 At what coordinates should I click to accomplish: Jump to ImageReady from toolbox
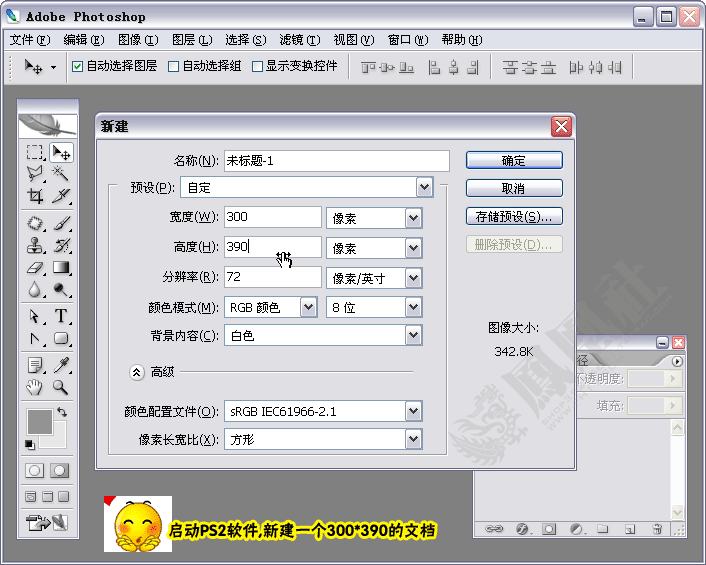47,523
